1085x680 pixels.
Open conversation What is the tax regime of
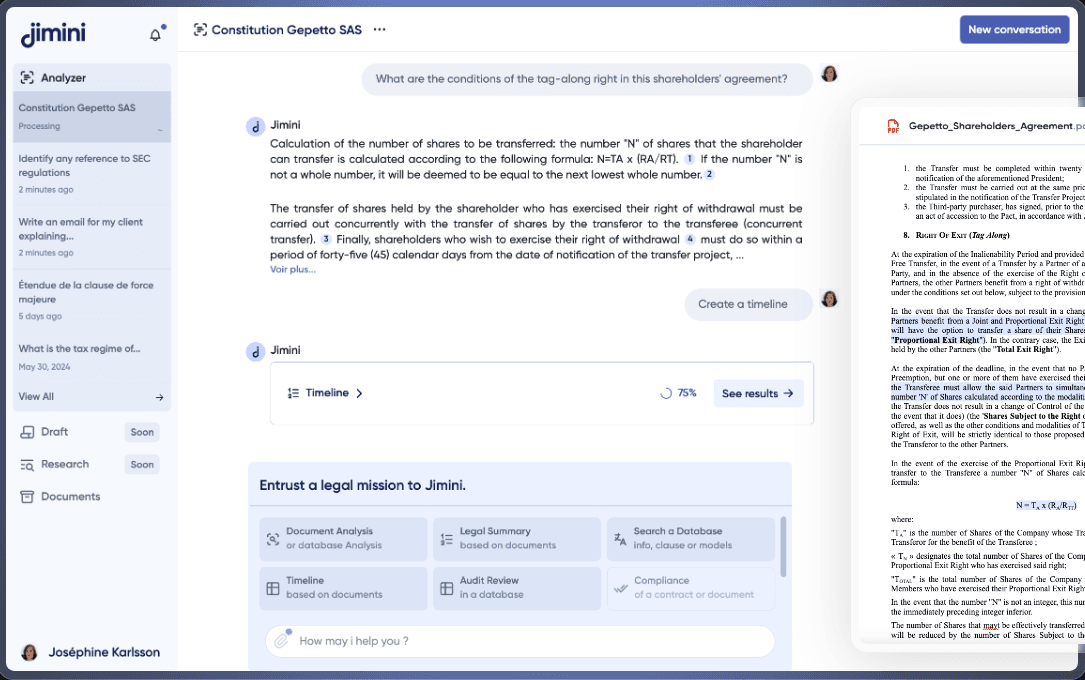92,357
